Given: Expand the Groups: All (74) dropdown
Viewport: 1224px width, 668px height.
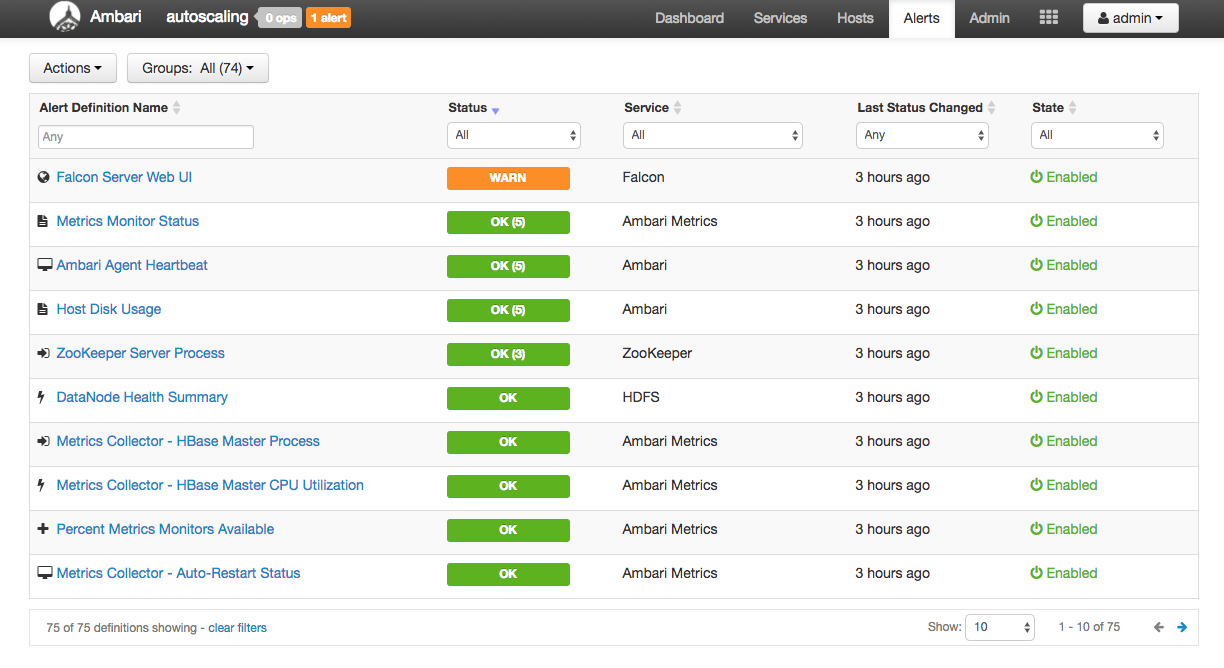Looking at the screenshot, I should click(197, 67).
